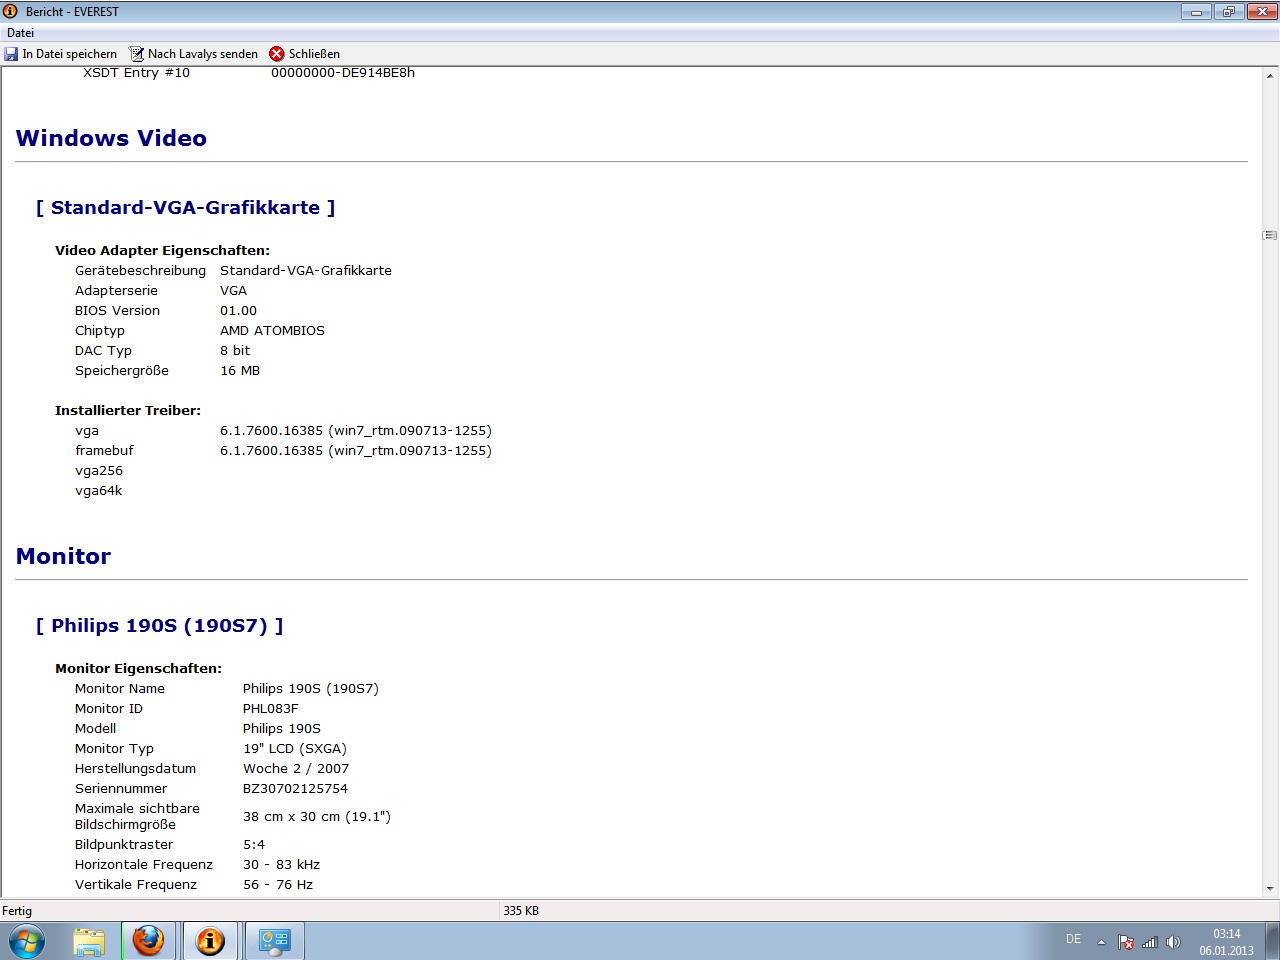Click 'Fertig' status bar text
The image size is (1280, 960).
tap(17, 911)
